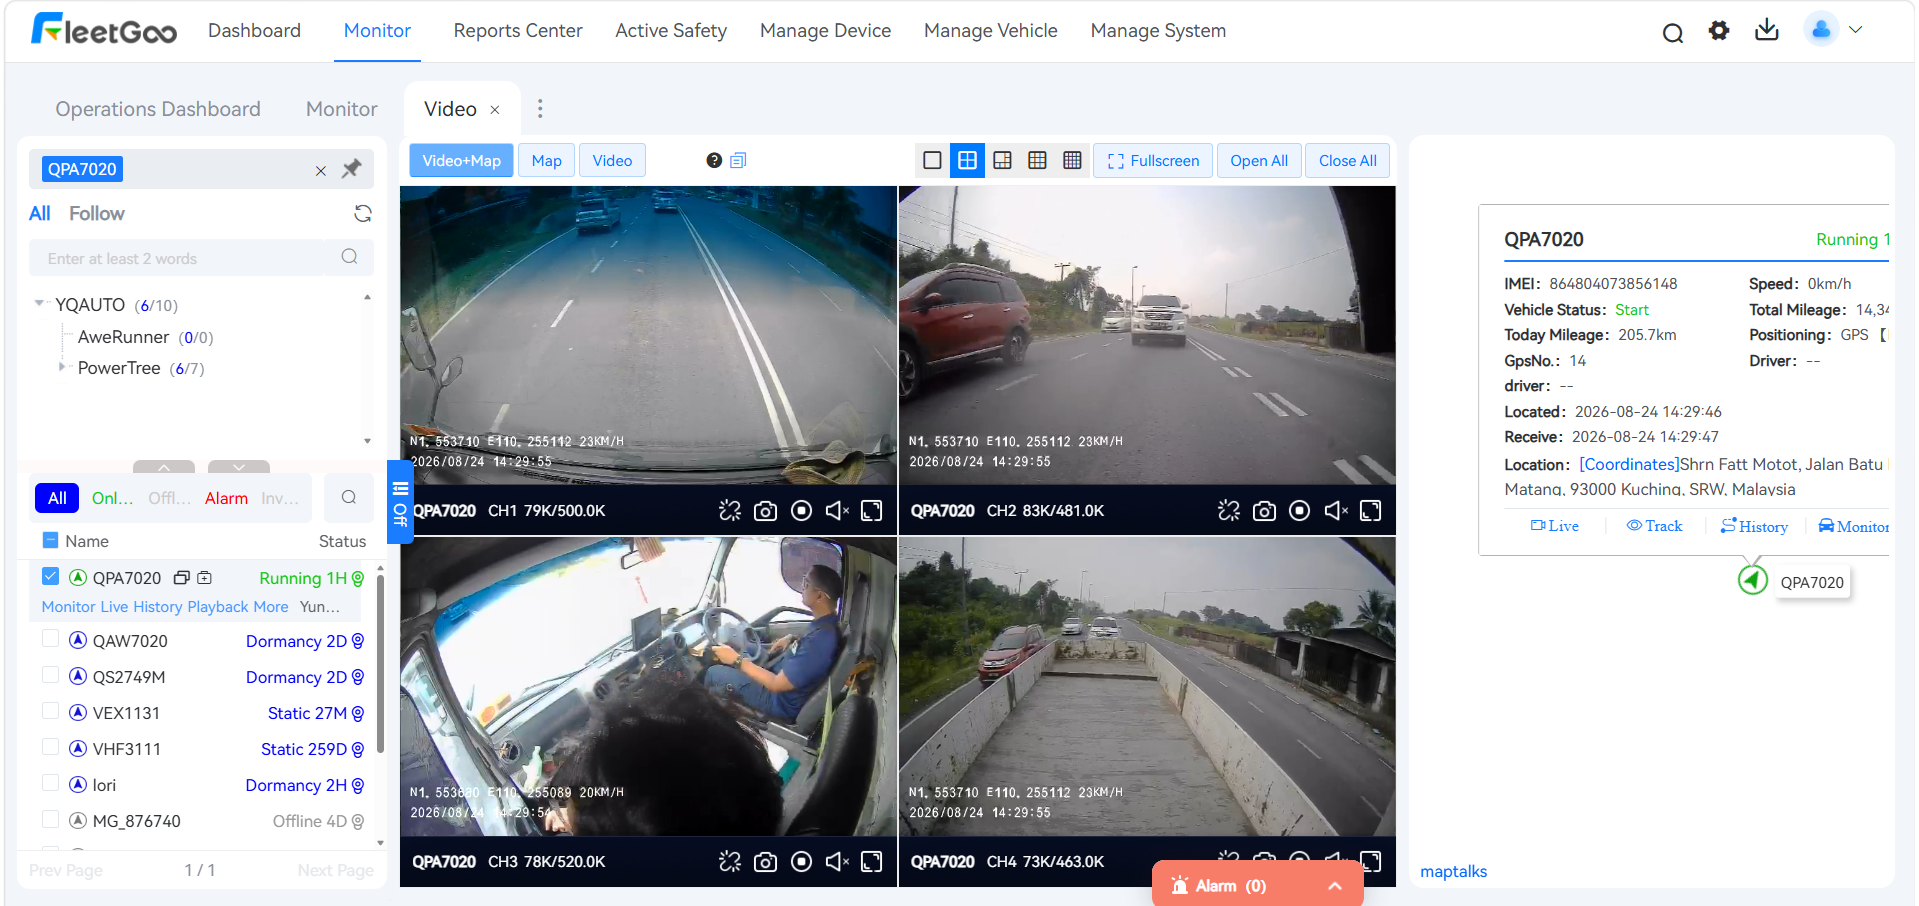Select single-pane video layout
This screenshot has height=906, width=1919.
[932, 160]
